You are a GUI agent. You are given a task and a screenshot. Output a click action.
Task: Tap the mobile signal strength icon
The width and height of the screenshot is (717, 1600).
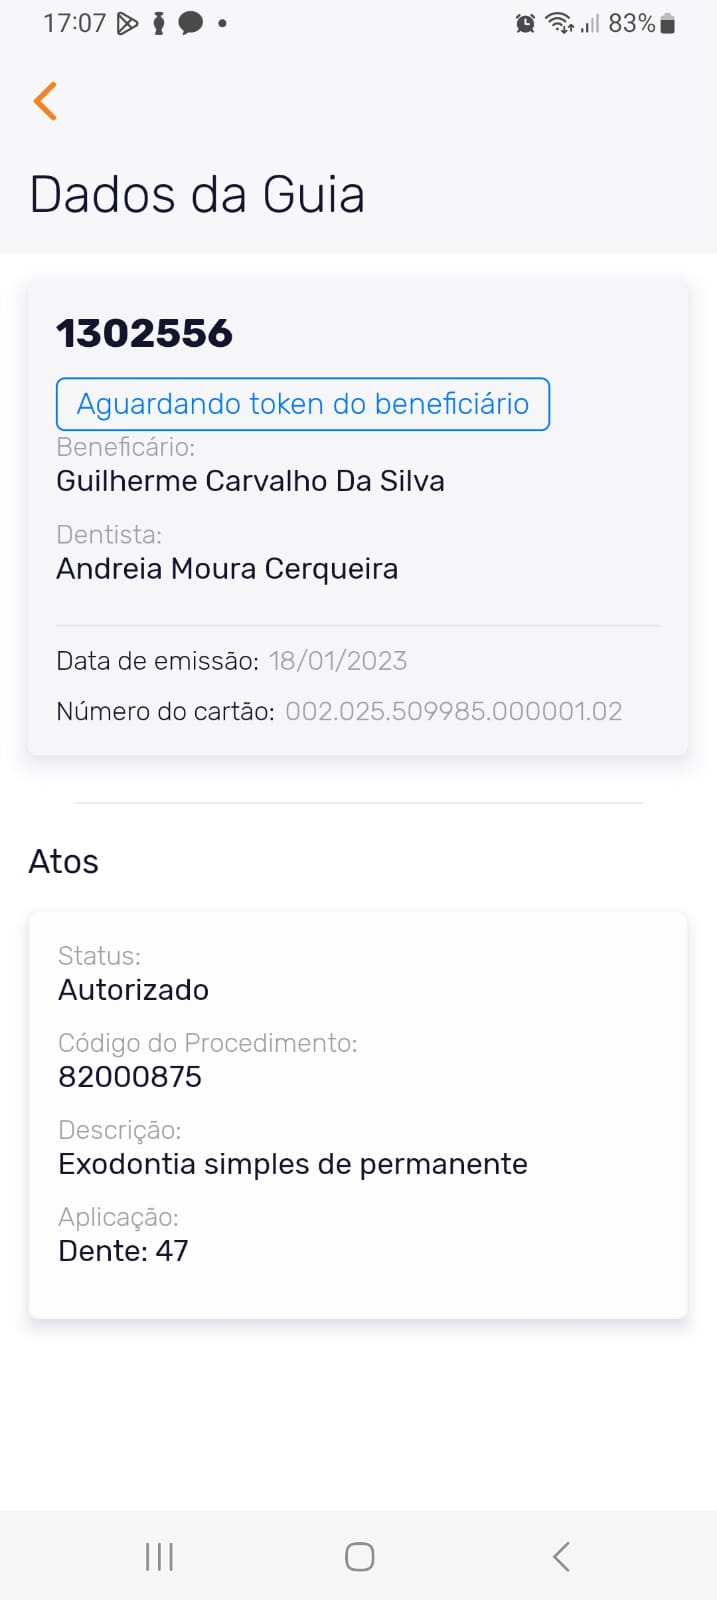590,24
